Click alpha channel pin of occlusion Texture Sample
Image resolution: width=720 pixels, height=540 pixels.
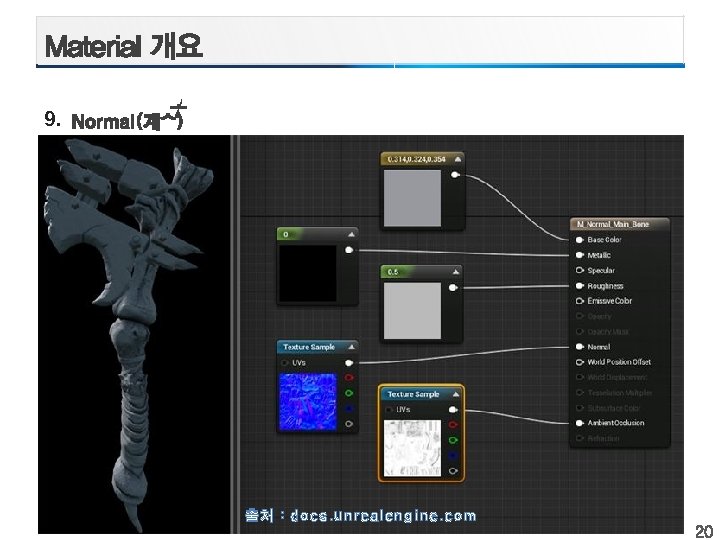coord(453,471)
